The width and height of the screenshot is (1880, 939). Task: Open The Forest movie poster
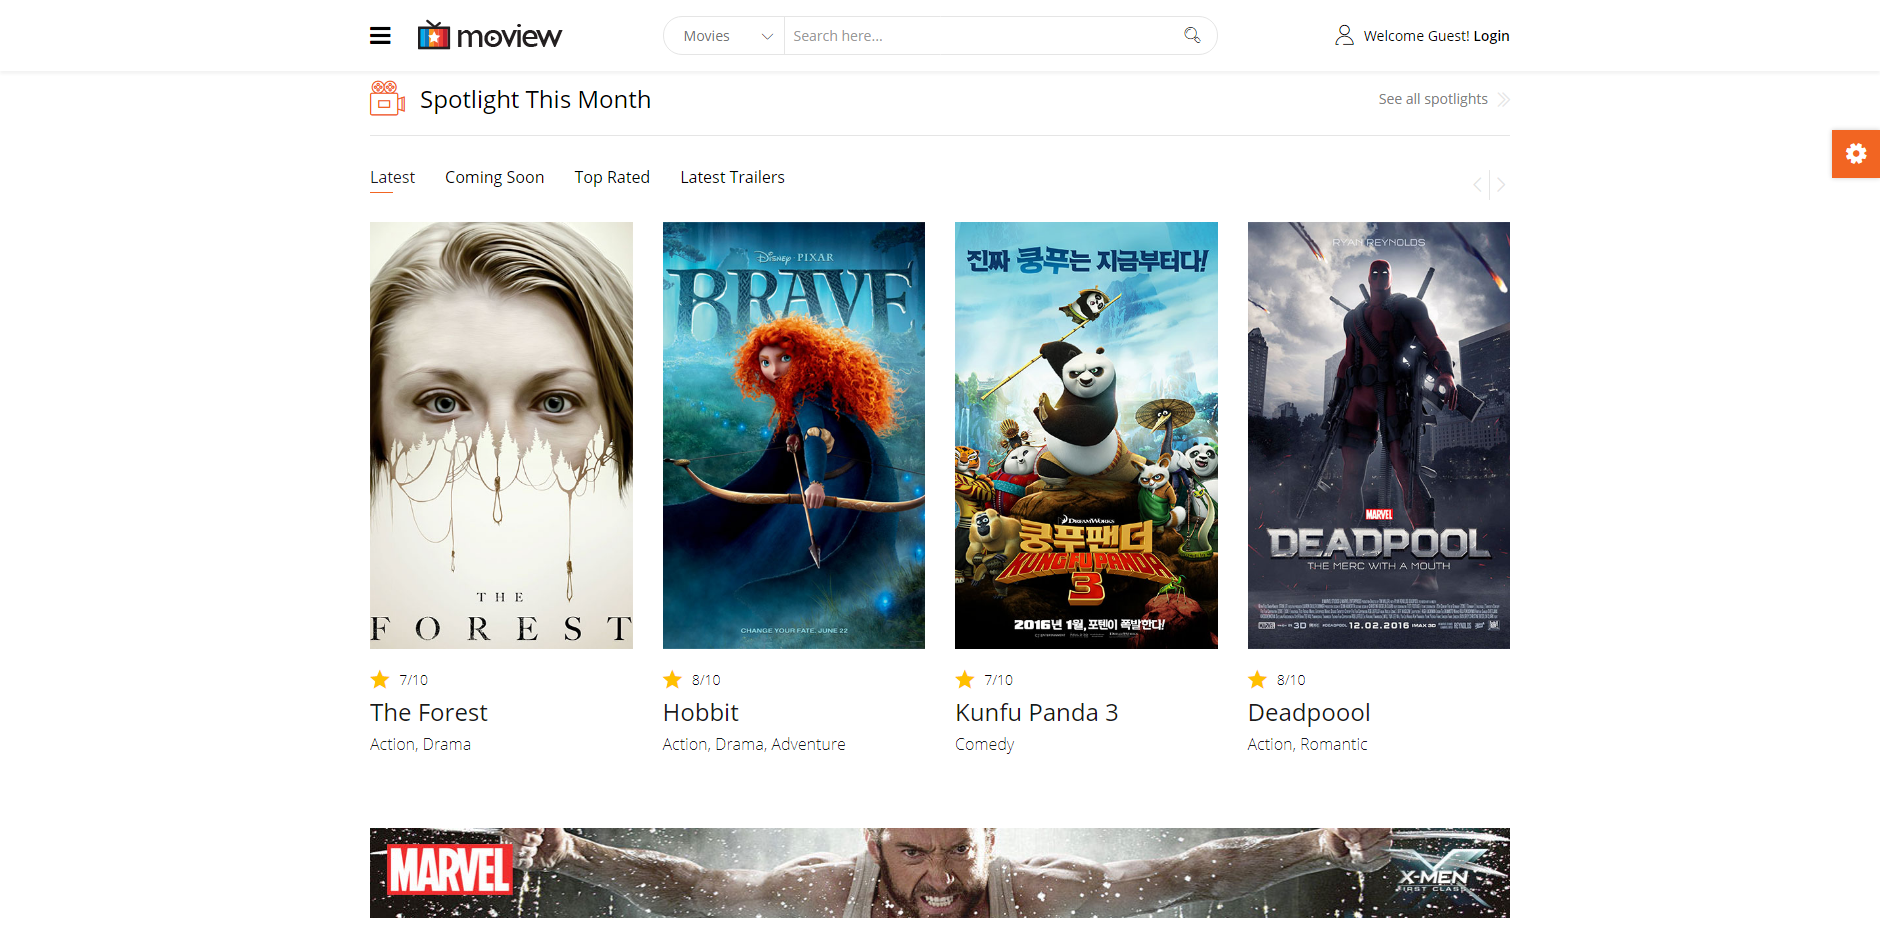point(501,435)
